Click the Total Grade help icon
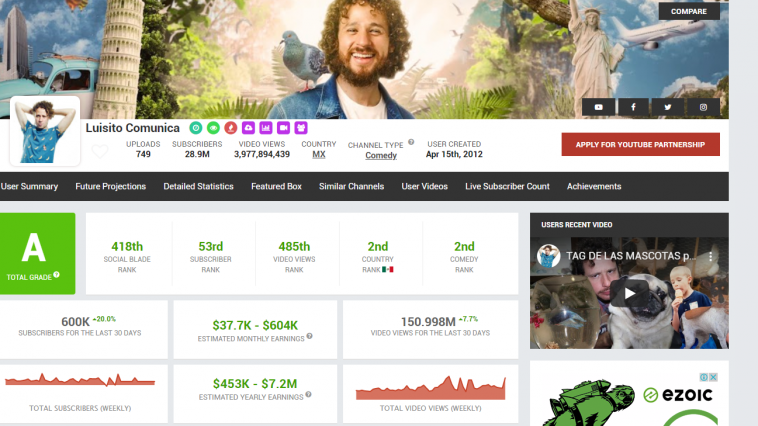Image resolution: width=758 pixels, height=426 pixels. [x=57, y=275]
